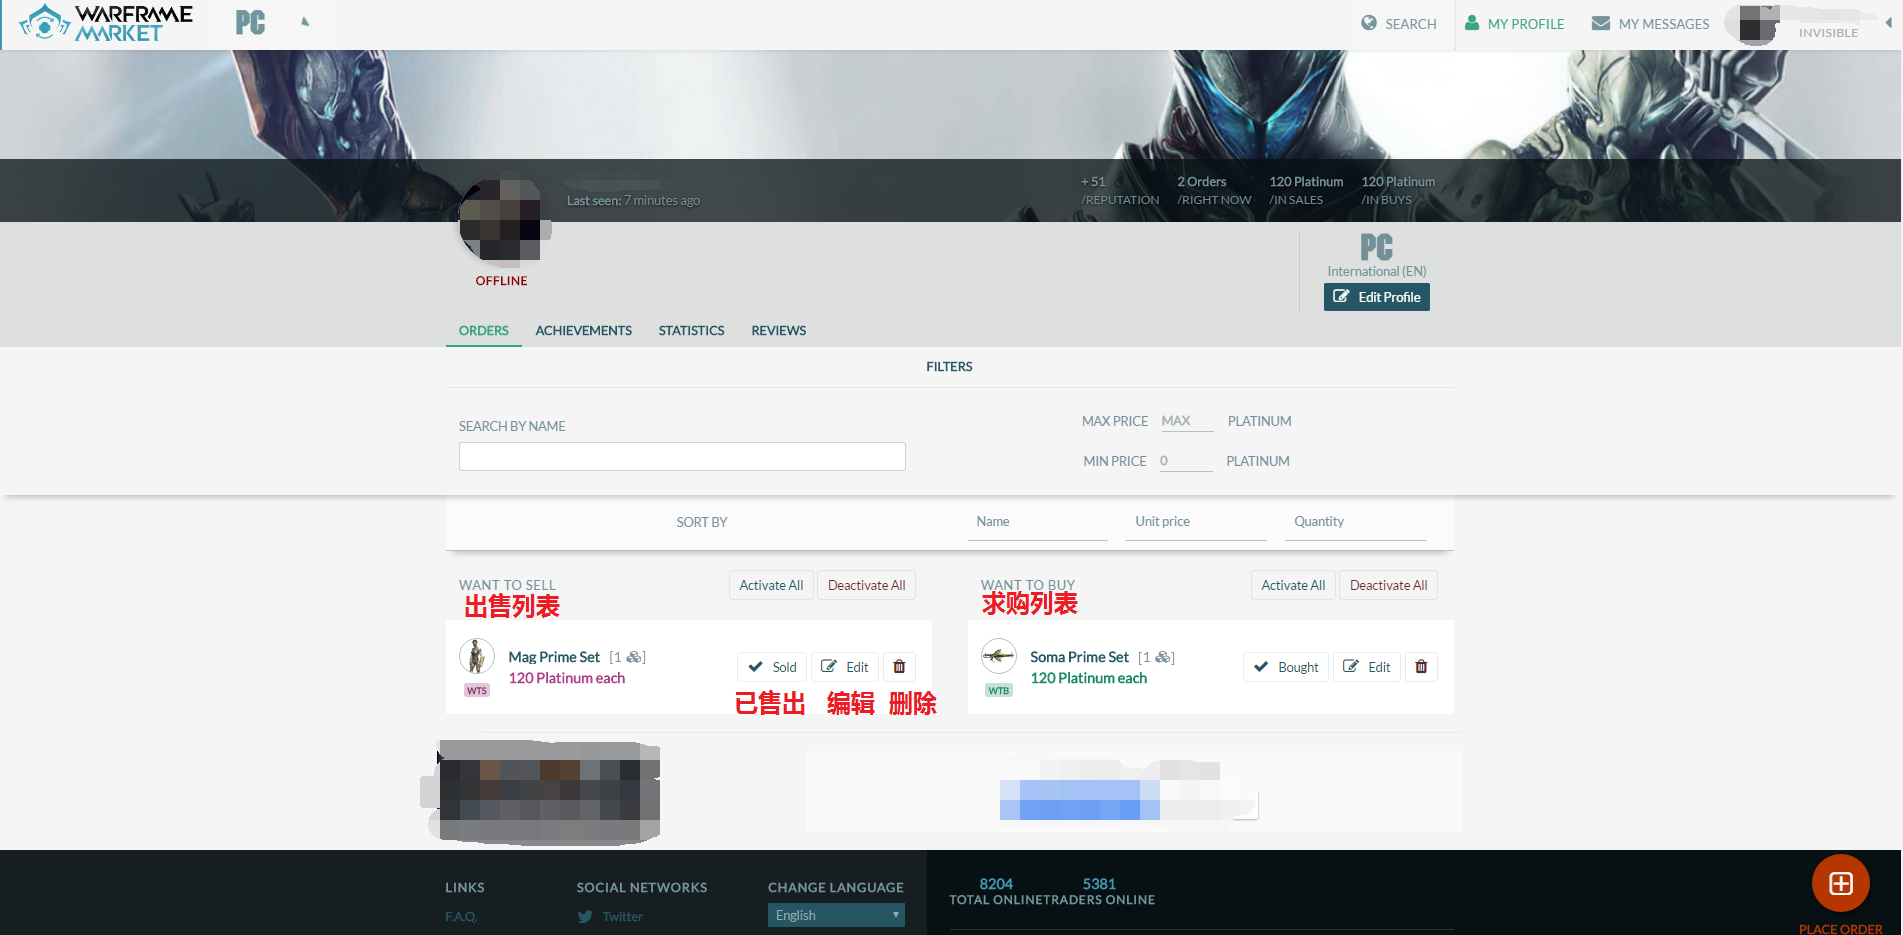Screen dimensions: 1903x935
Task: Delete the Mag Prime Set order with trash icon
Action: pyautogui.click(x=899, y=667)
